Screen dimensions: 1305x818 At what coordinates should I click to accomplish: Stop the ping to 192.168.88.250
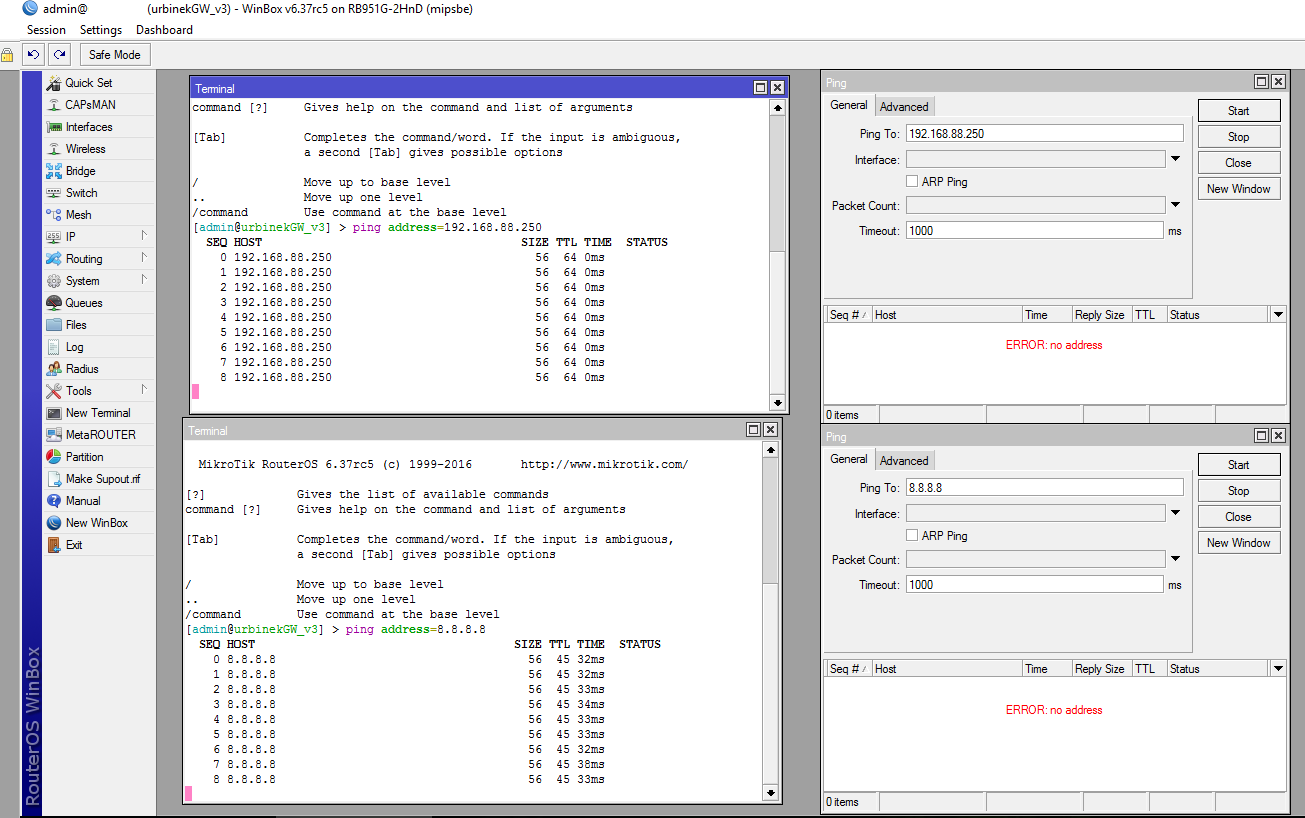click(x=1238, y=136)
